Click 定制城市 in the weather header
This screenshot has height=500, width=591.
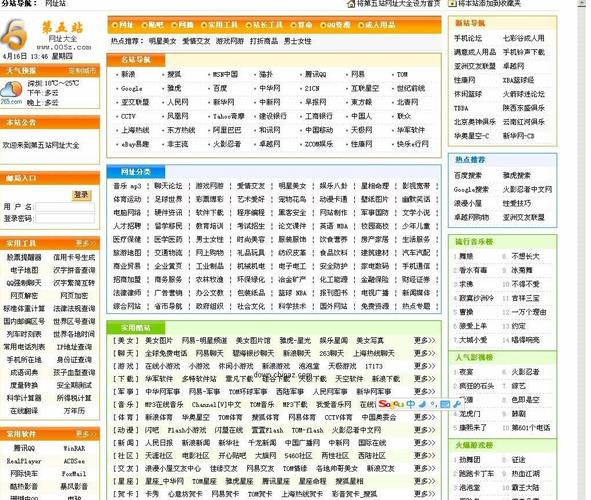point(82,71)
